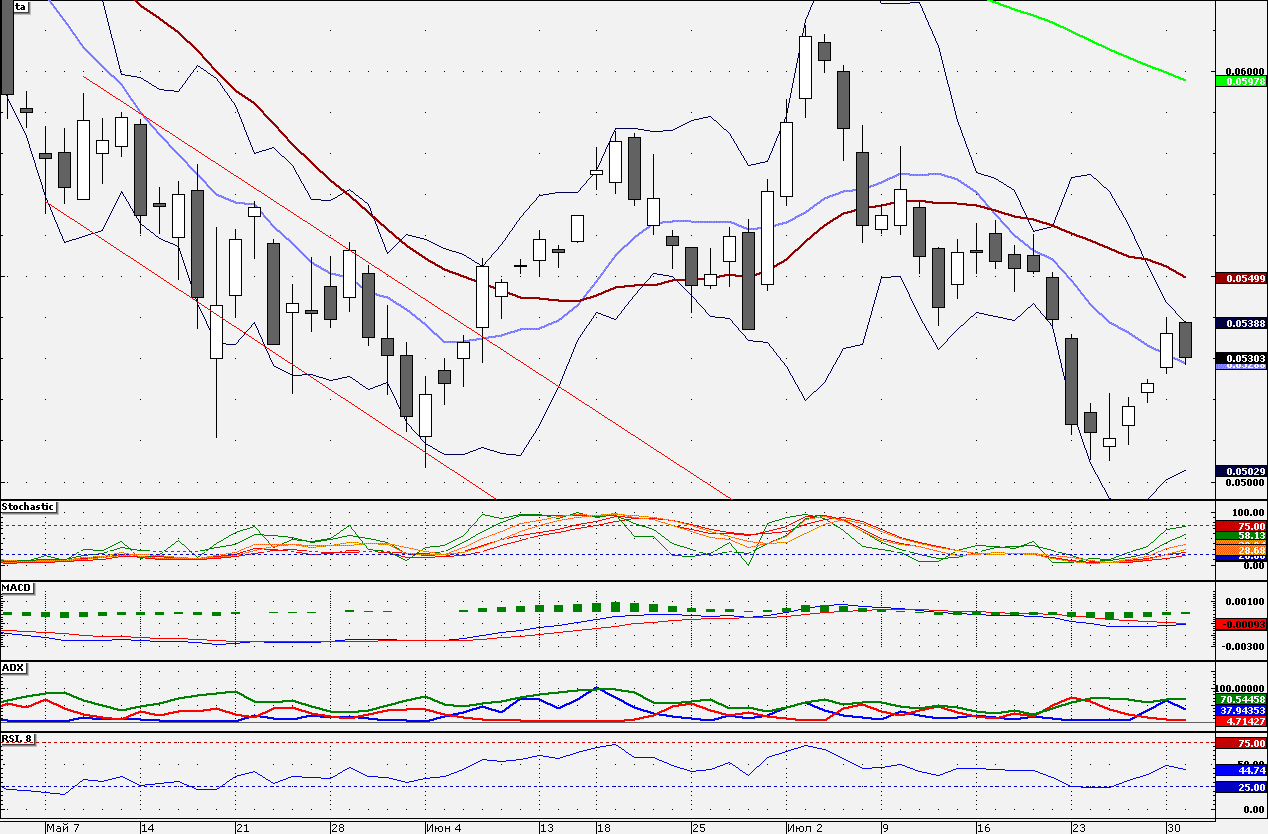Viewport: 1268px width, 834px height.
Task: Click the Май 7 date label
Action: pyautogui.click(x=63, y=828)
